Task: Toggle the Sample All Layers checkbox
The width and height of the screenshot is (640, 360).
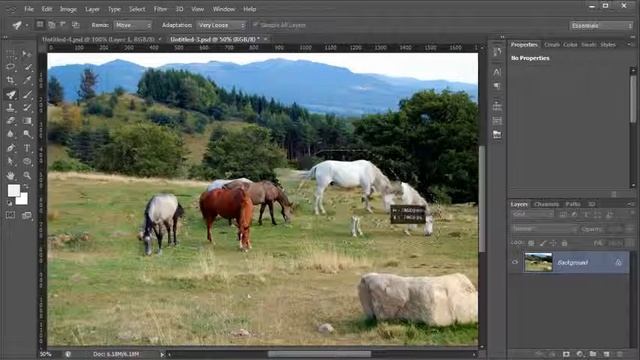Action: click(256, 25)
